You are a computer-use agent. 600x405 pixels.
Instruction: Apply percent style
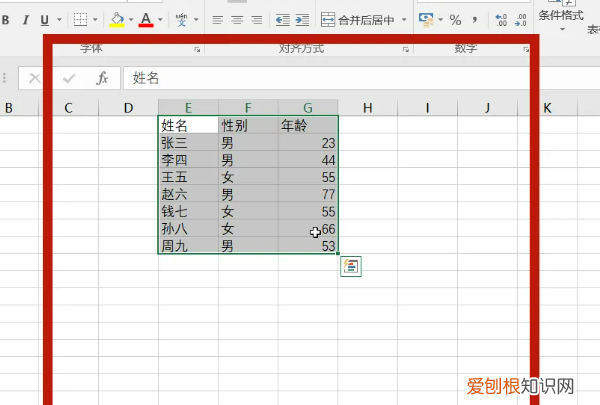click(x=455, y=20)
